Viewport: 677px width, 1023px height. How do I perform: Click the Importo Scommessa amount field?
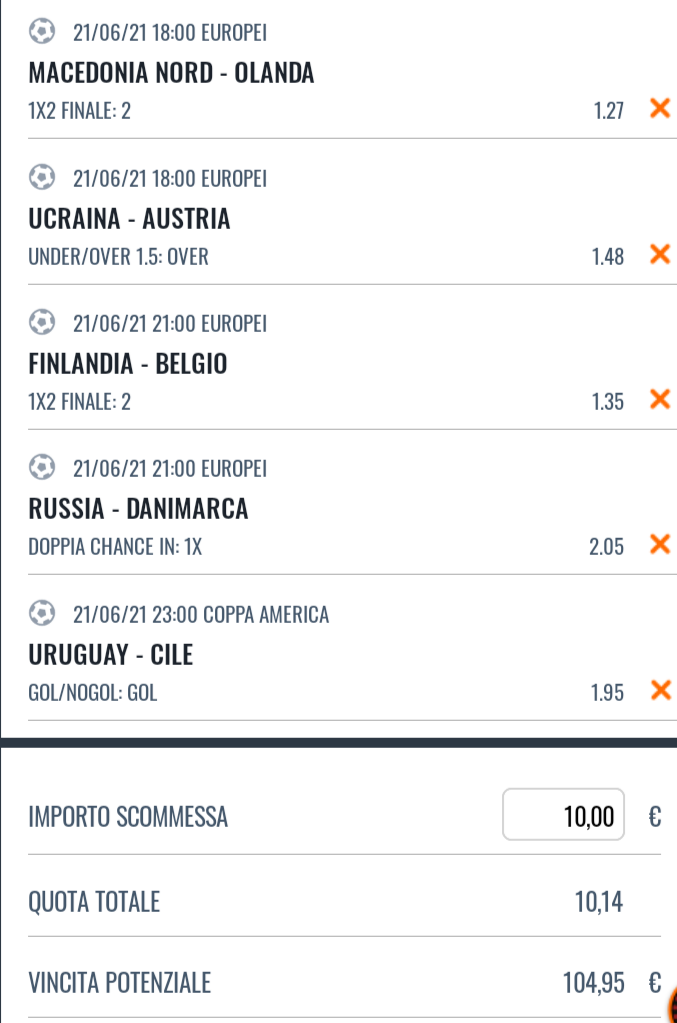563,816
